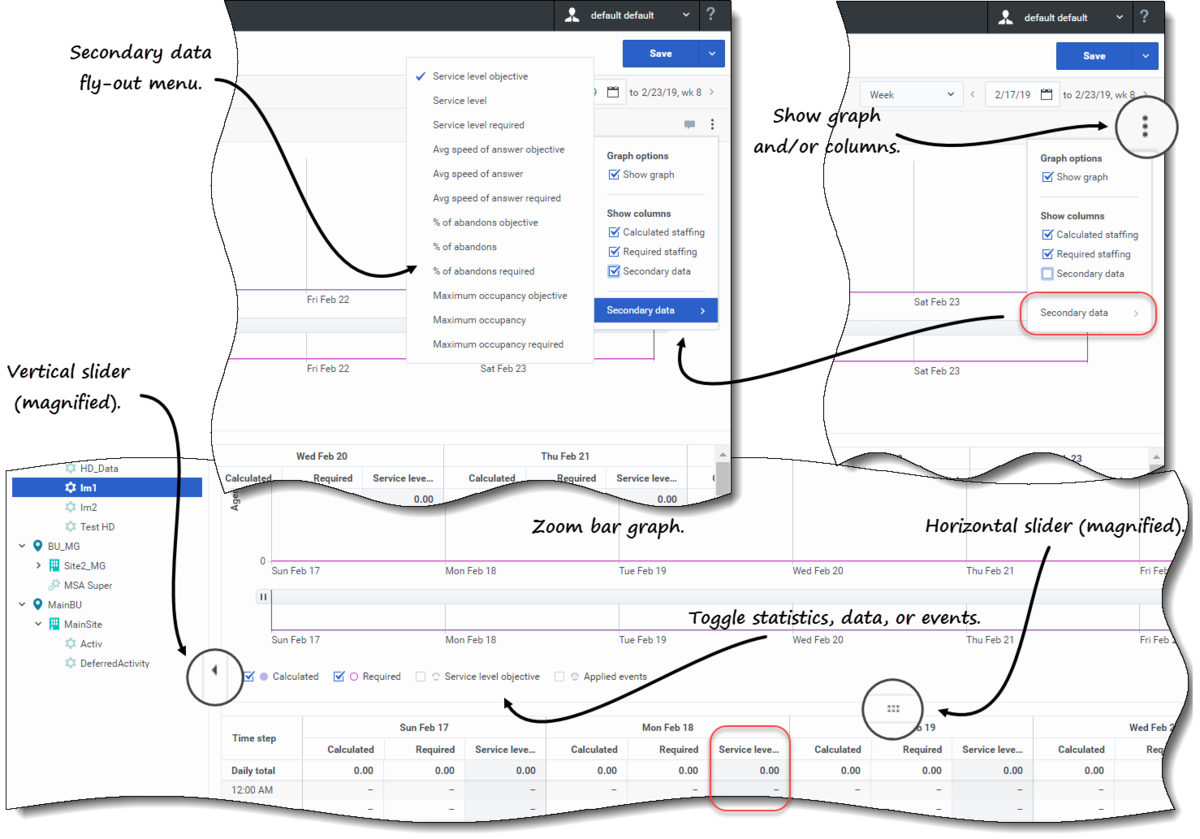Choose 'Avg speed of answer objective'
The width and height of the screenshot is (1200, 839).
click(499, 150)
